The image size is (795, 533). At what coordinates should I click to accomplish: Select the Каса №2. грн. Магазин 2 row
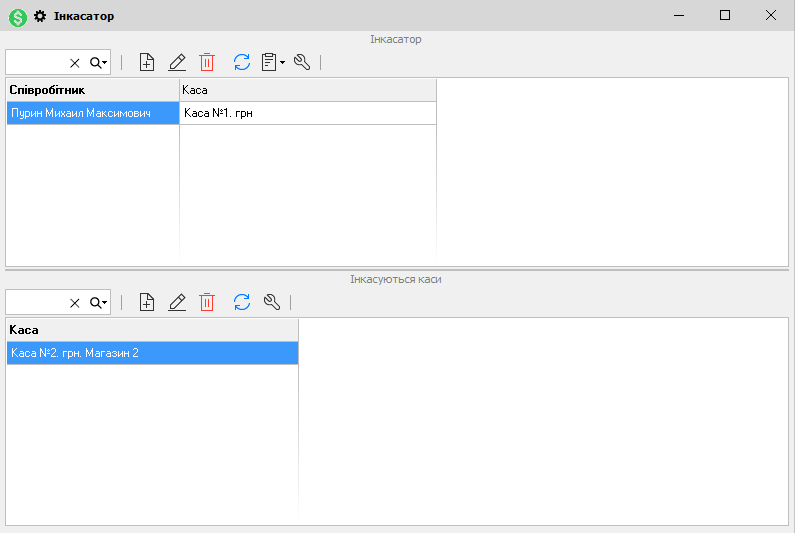coord(152,353)
